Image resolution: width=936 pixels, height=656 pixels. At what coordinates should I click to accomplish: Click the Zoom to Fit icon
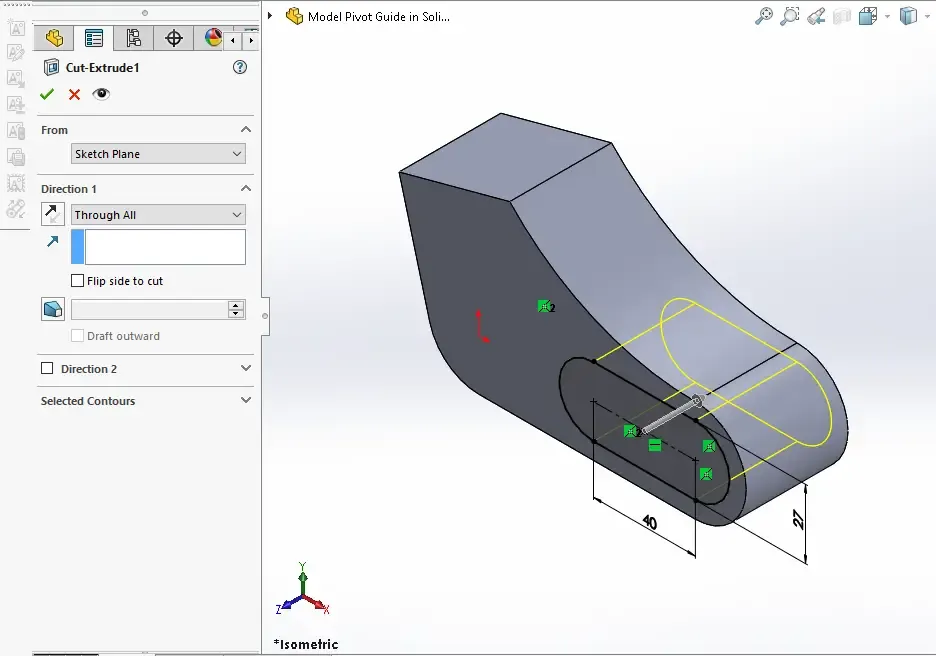[763, 16]
